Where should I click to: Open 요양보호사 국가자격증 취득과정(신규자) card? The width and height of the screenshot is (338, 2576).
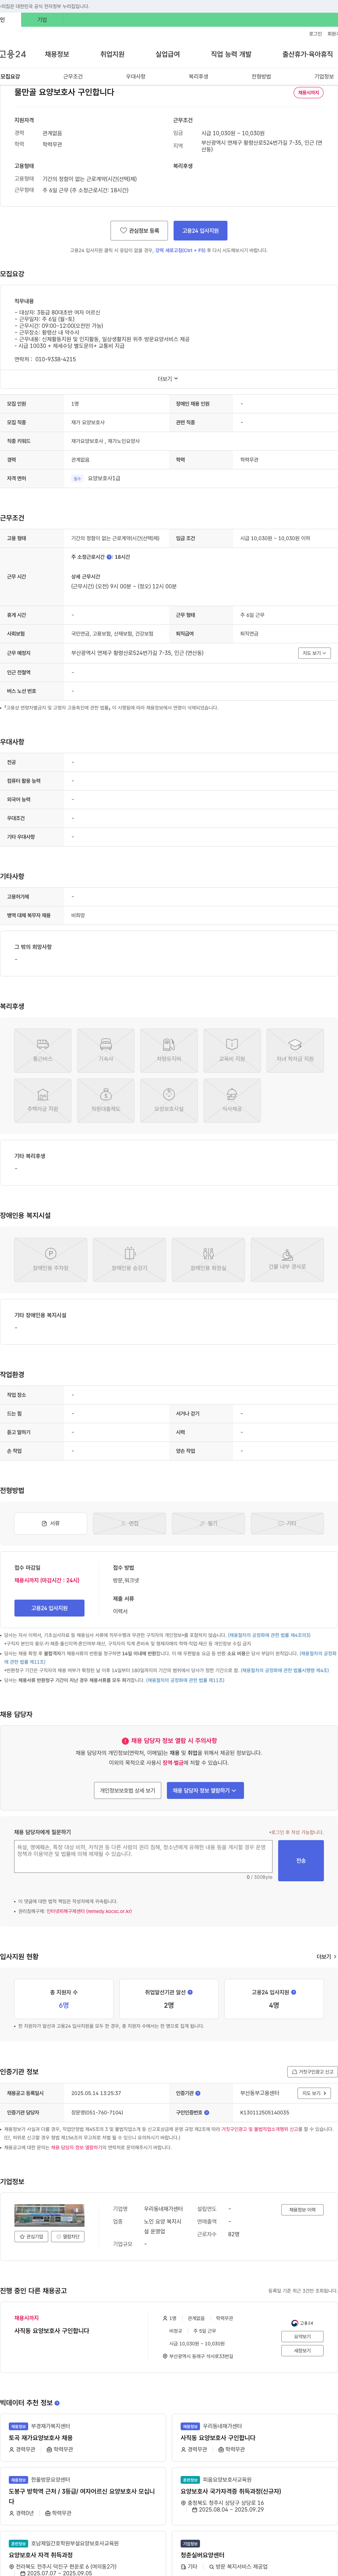(231, 2491)
